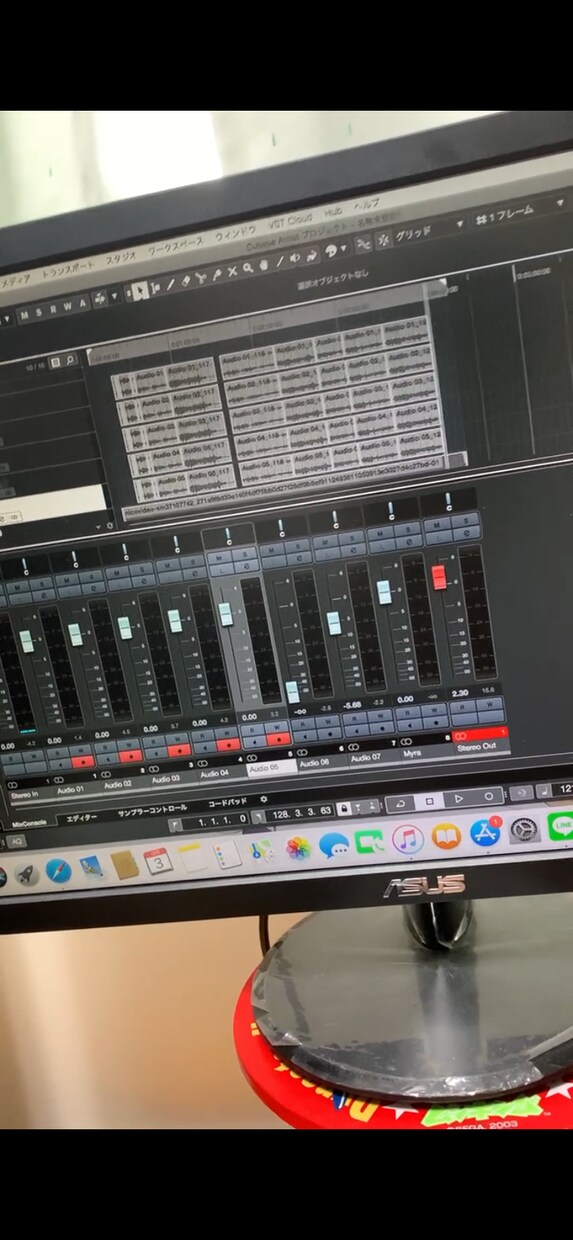This screenshot has height=1240, width=573.
Task: Click right locator position field 128.3.3.63
Action: pos(301,812)
